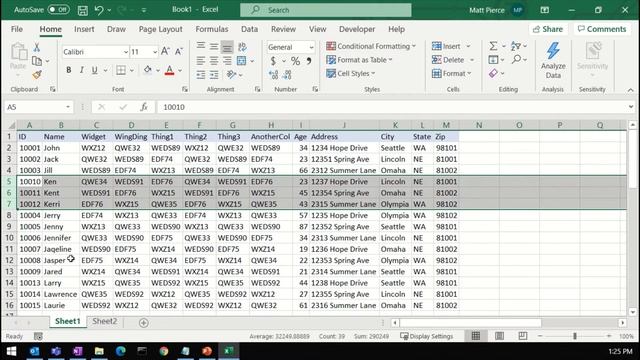Open the Calibri font name dropdown

click(x=126, y=52)
